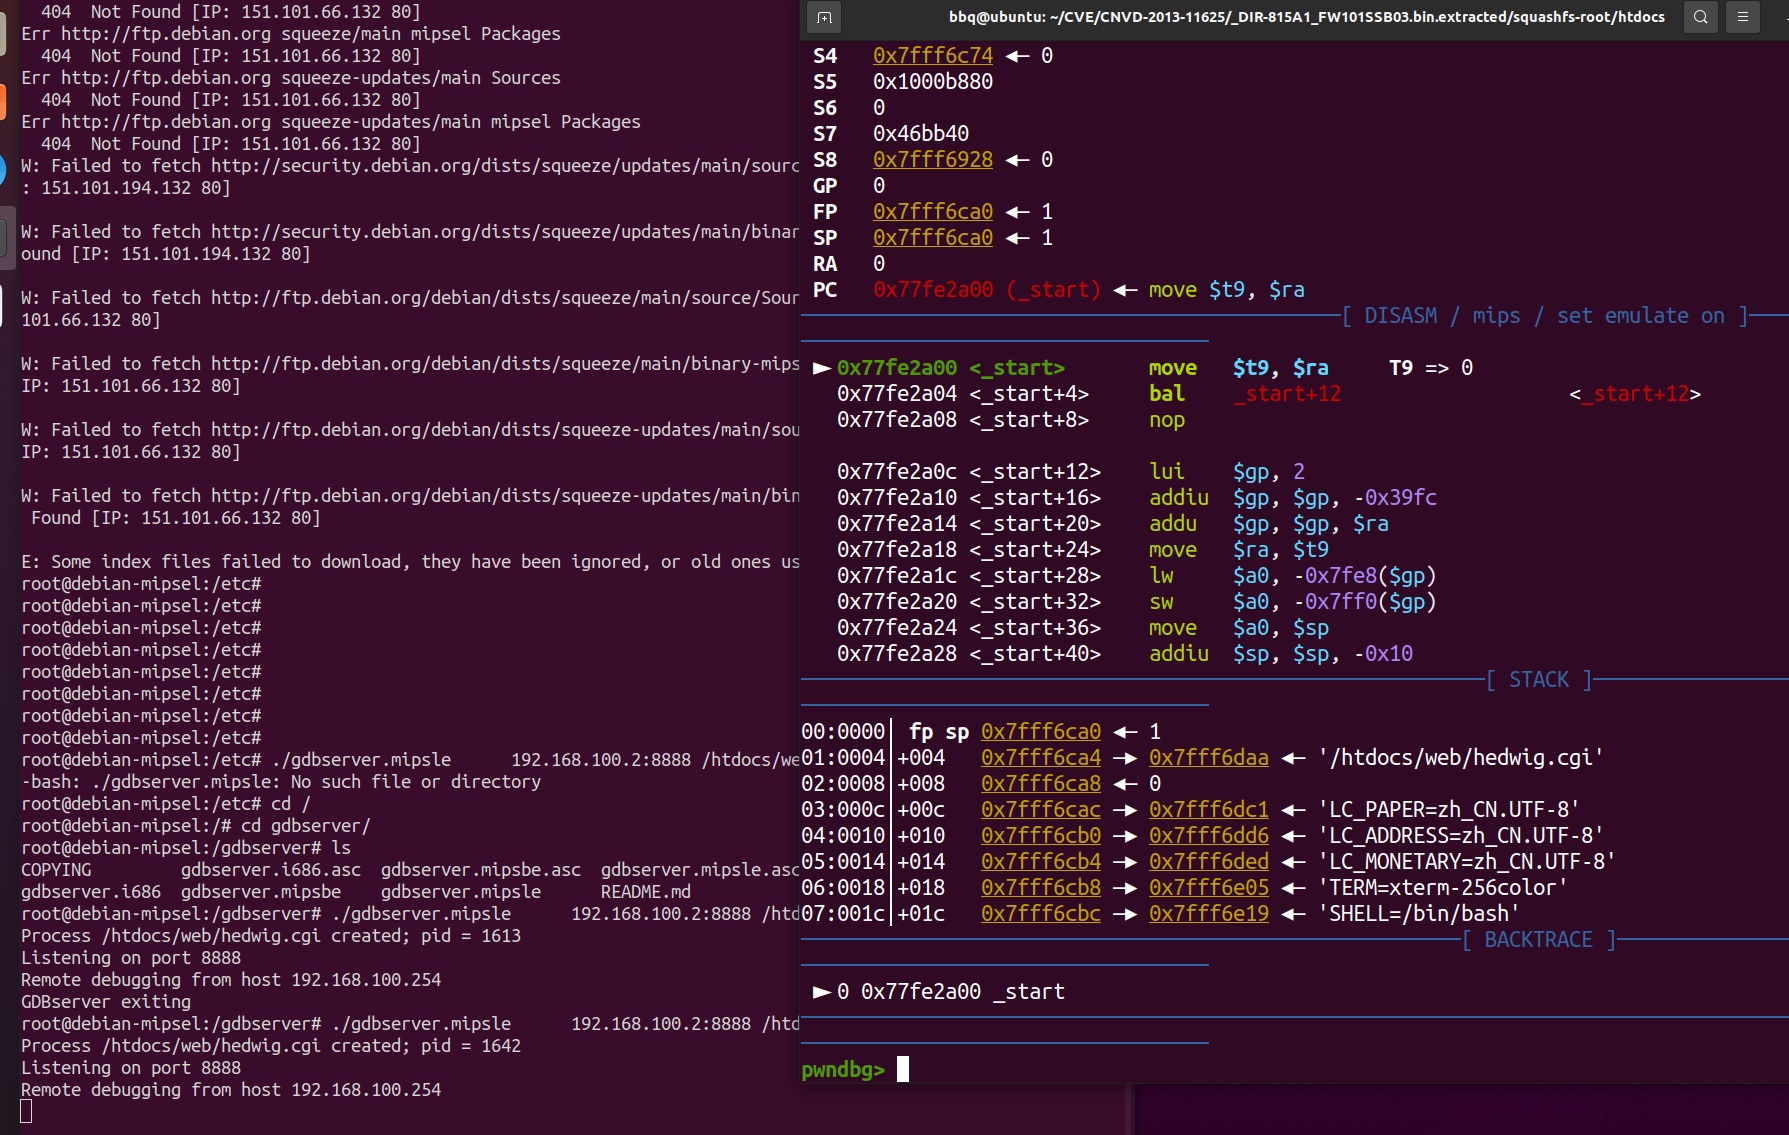
Task: Click the 'LC_PAPER=zh_CN.UTF-8' stack string
Action: point(1449,810)
